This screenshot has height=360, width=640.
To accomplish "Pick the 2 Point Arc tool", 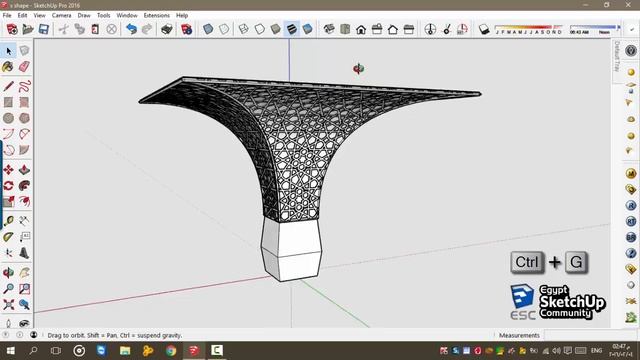I will coord(24,134).
